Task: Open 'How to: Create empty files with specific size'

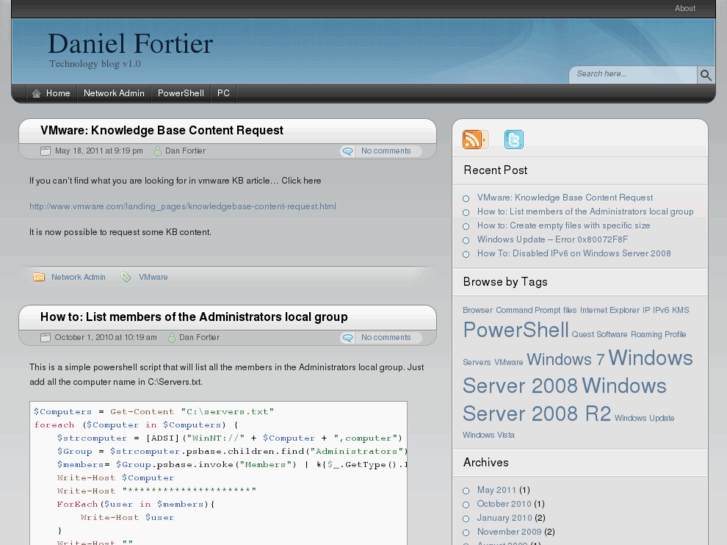Action: point(563,225)
